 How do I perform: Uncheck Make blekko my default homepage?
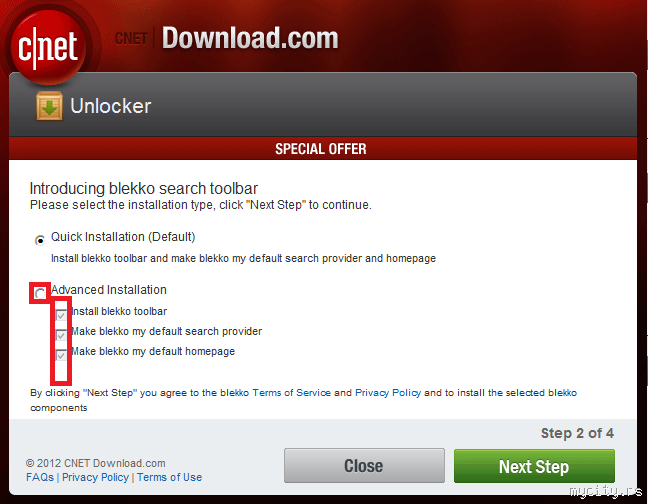click(61, 354)
